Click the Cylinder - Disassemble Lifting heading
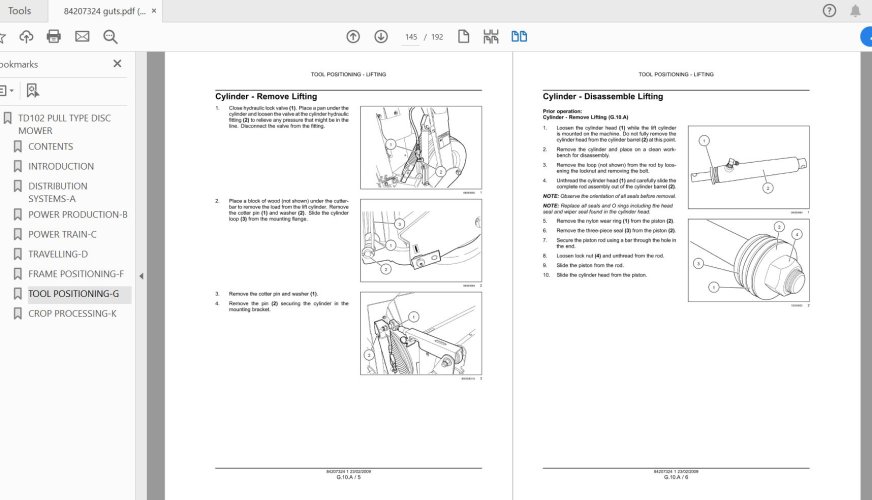Image resolution: width=872 pixels, height=500 pixels. point(603,96)
